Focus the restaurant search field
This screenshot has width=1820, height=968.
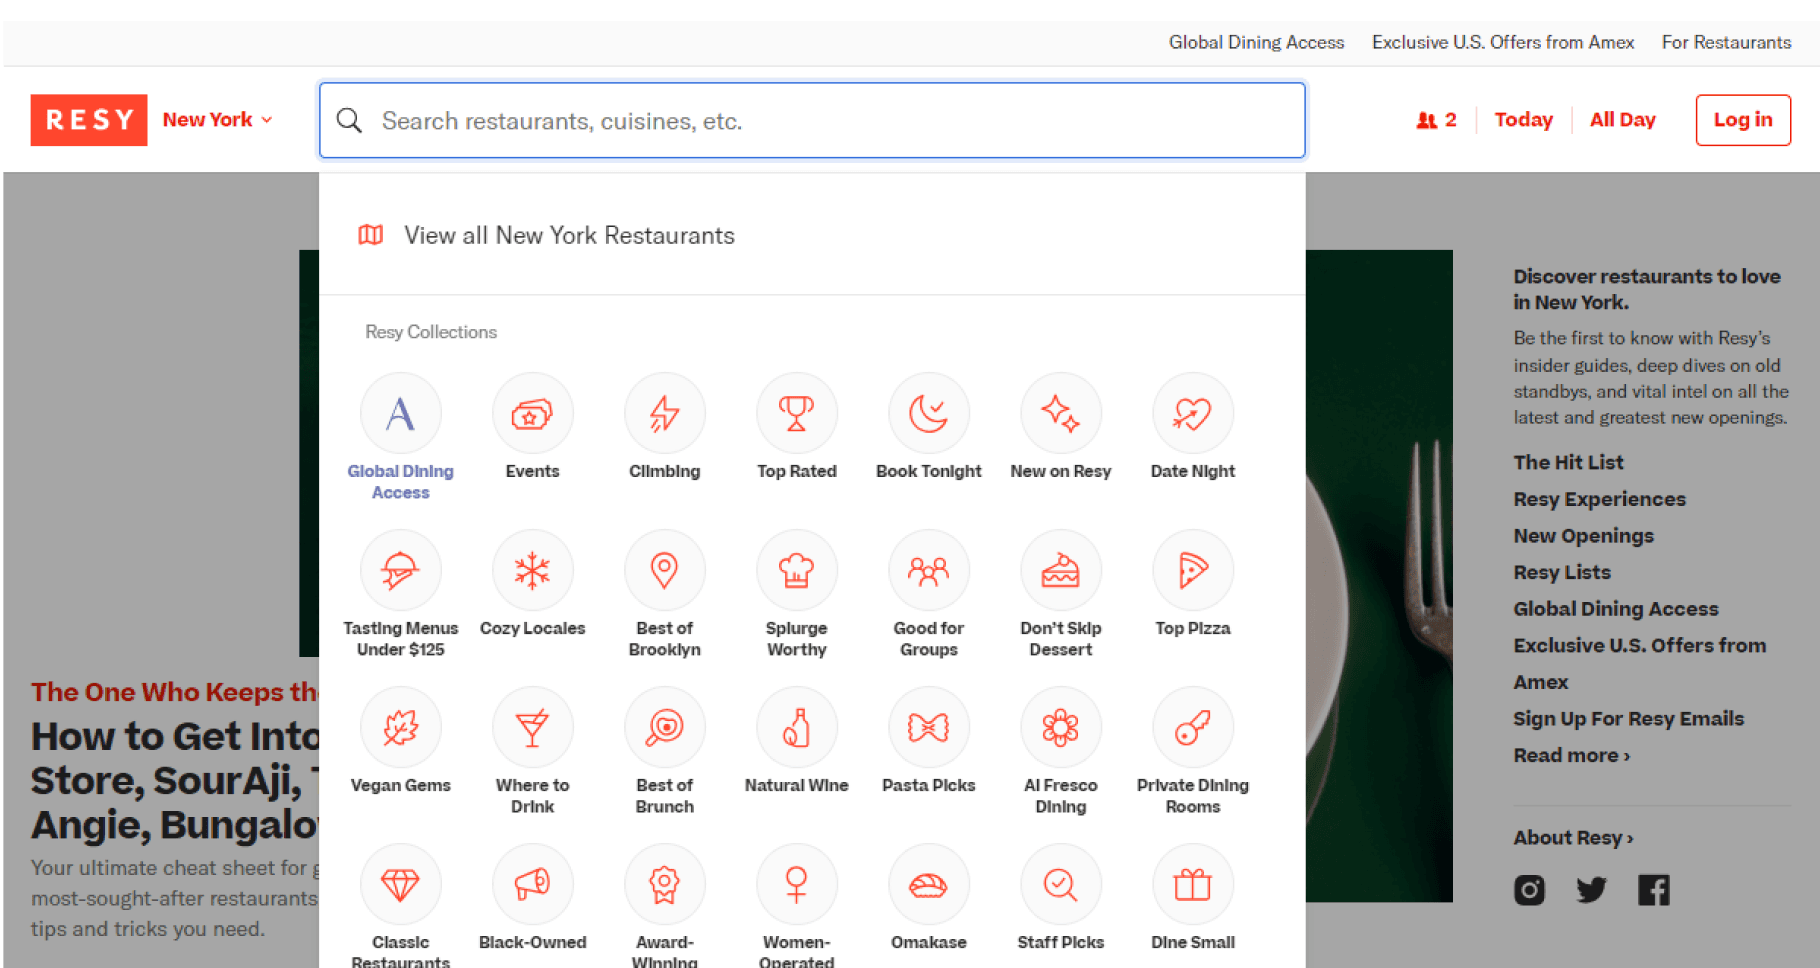812,120
